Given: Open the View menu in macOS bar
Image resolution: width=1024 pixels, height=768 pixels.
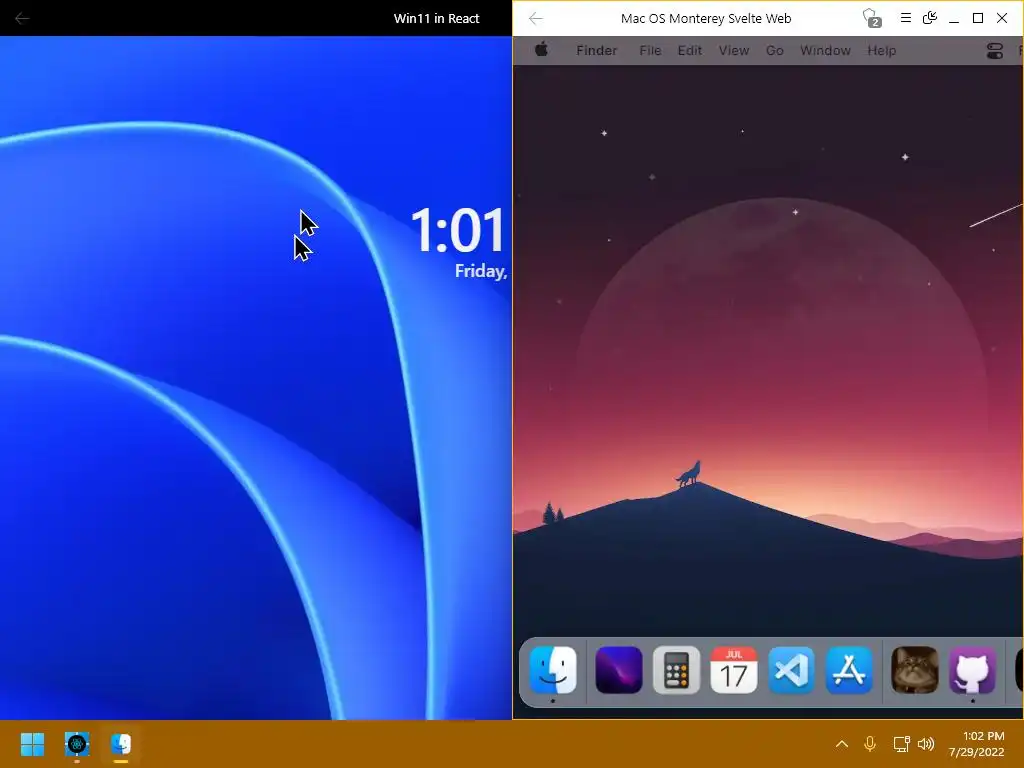Looking at the screenshot, I should (733, 50).
